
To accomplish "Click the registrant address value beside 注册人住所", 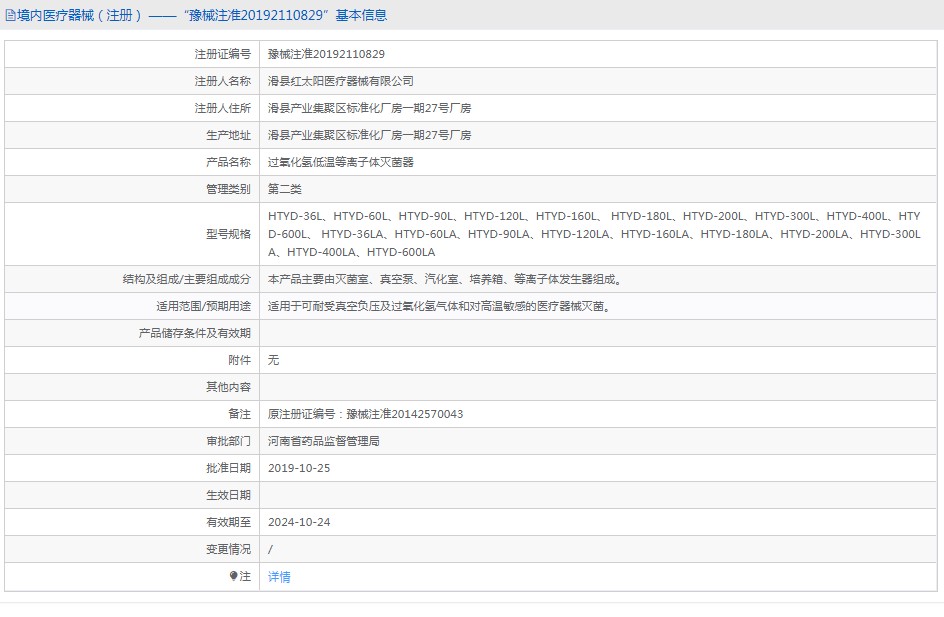I will [x=370, y=108].
